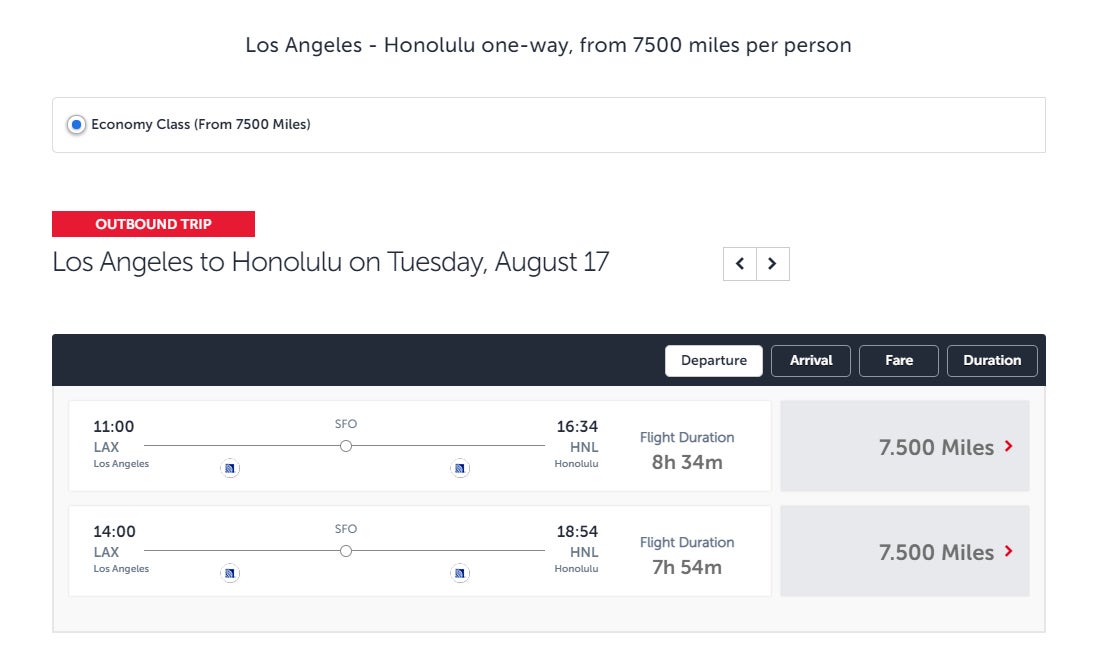Image resolution: width=1110 pixels, height=649 pixels.
Task: Click the red OUTBOUND TRIP badge
Action: pyautogui.click(x=153, y=223)
